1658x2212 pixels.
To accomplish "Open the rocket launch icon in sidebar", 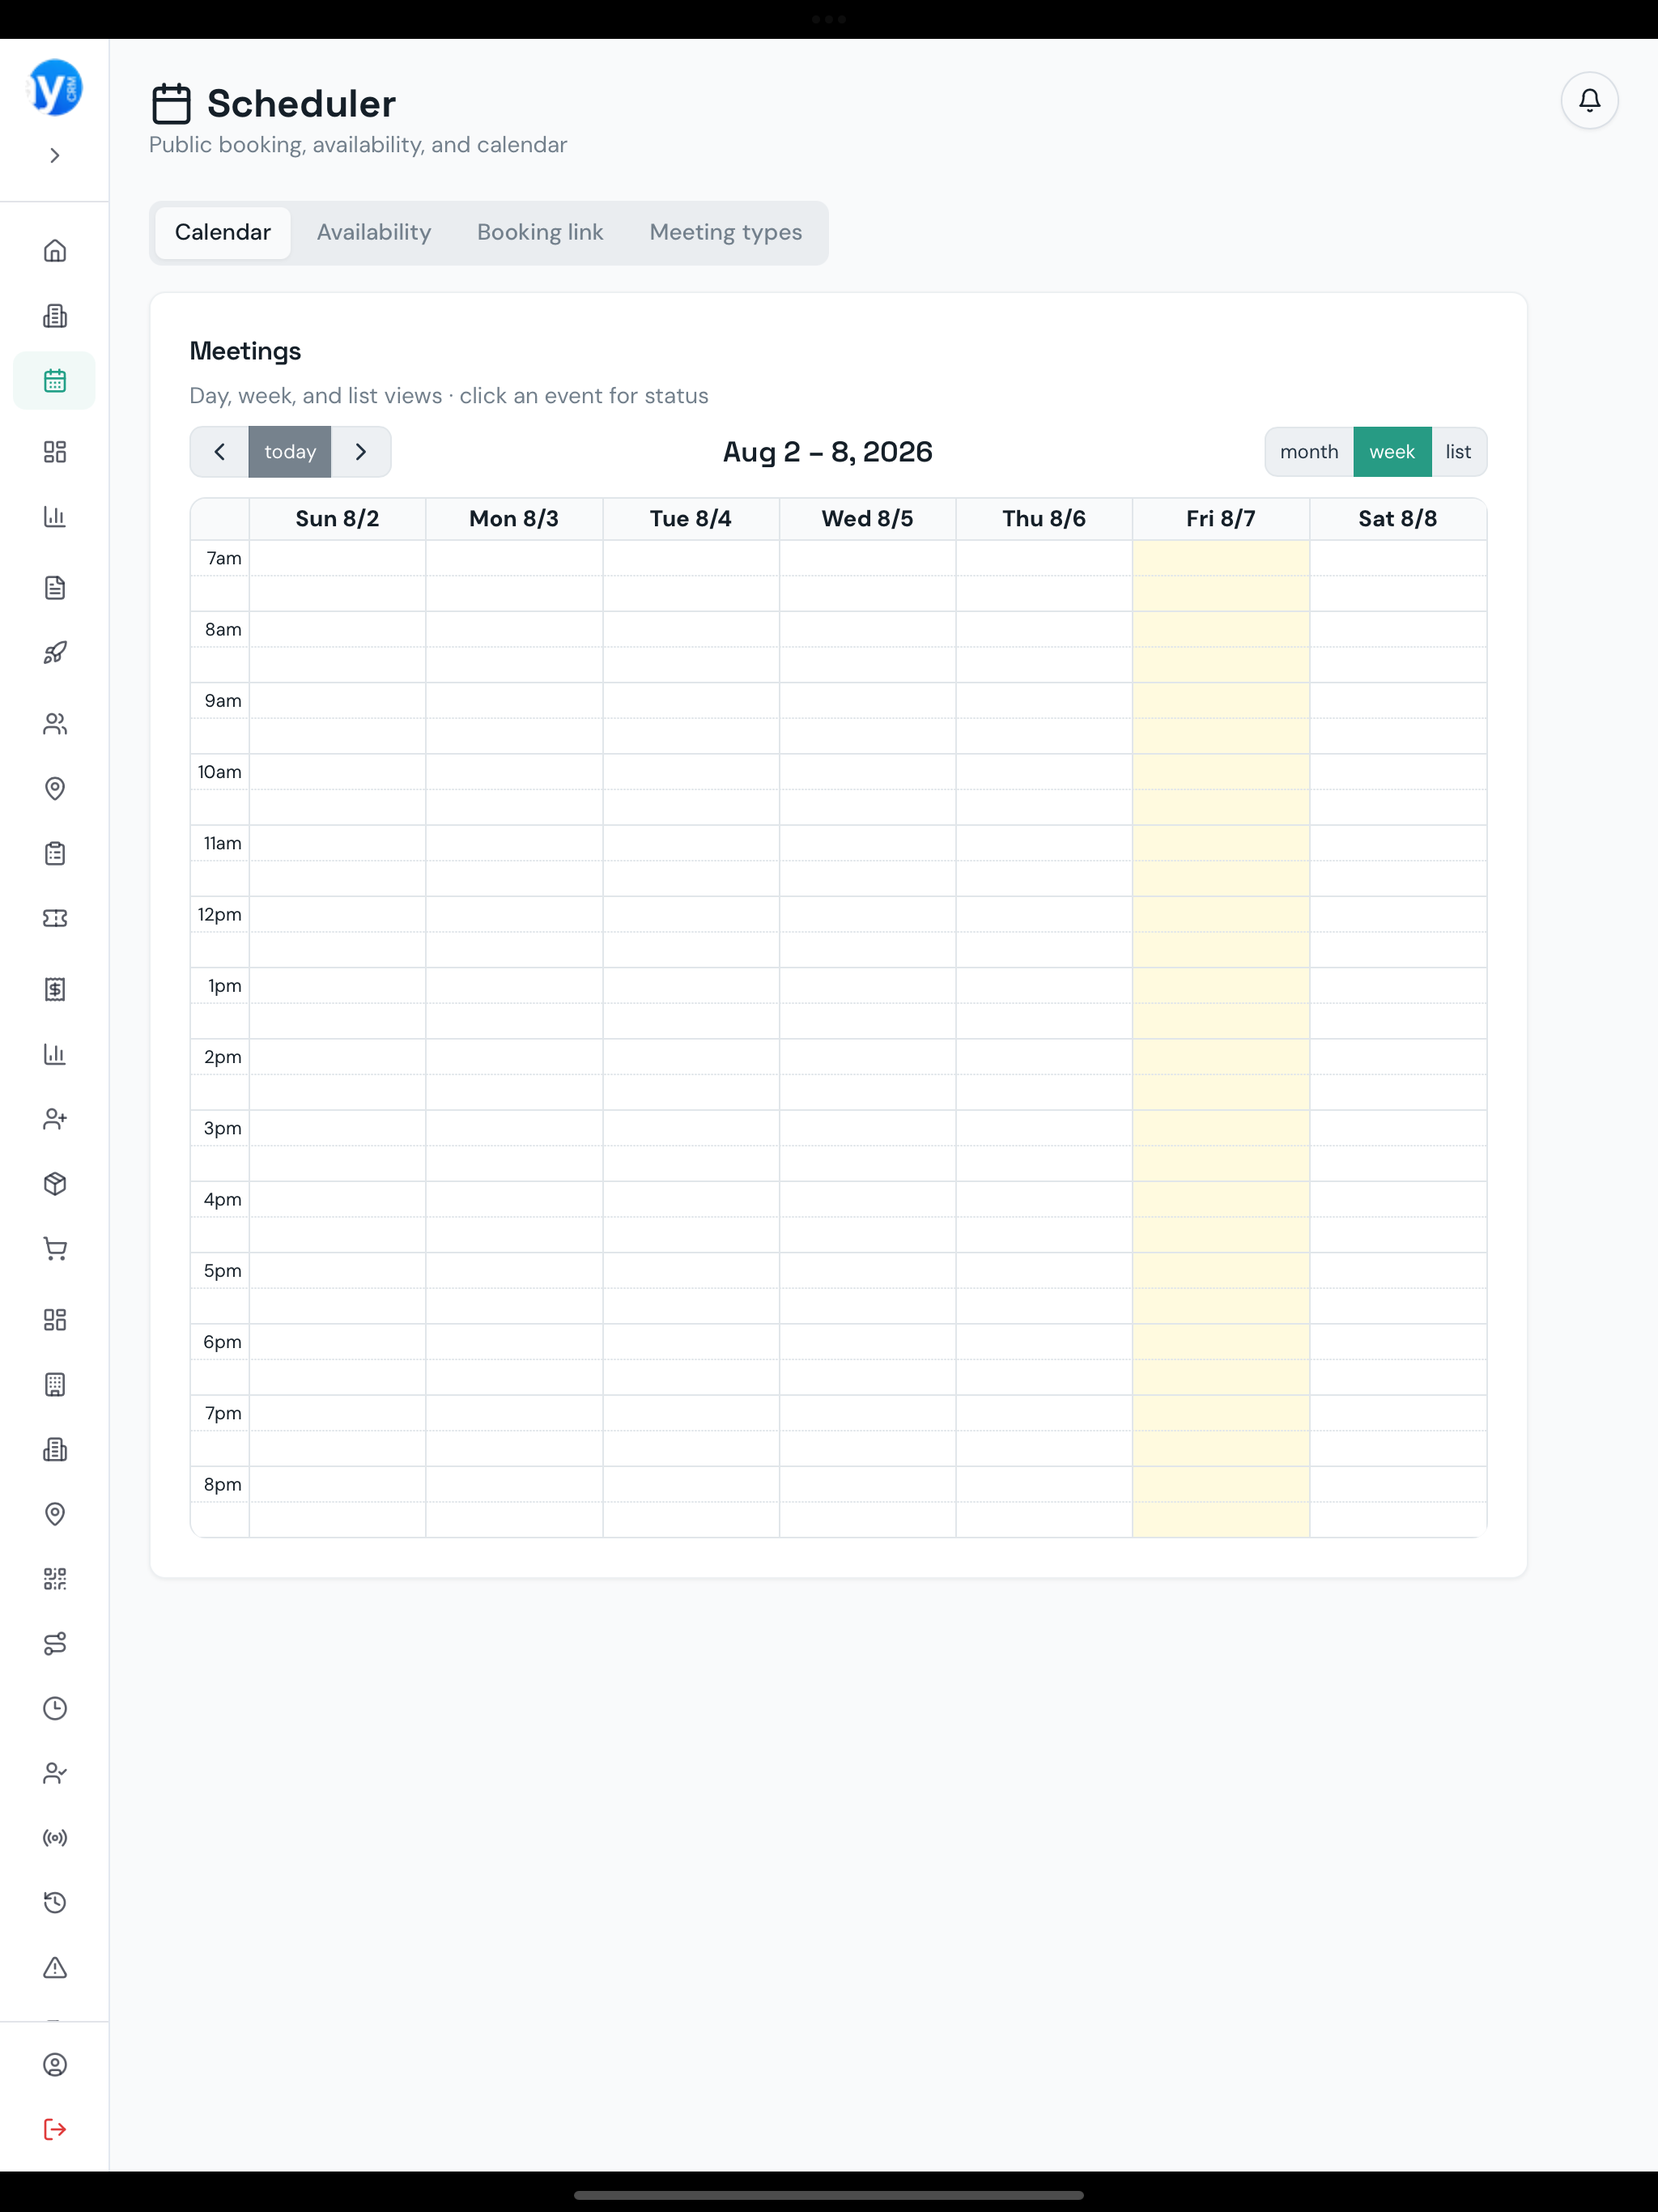I will (55, 653).
